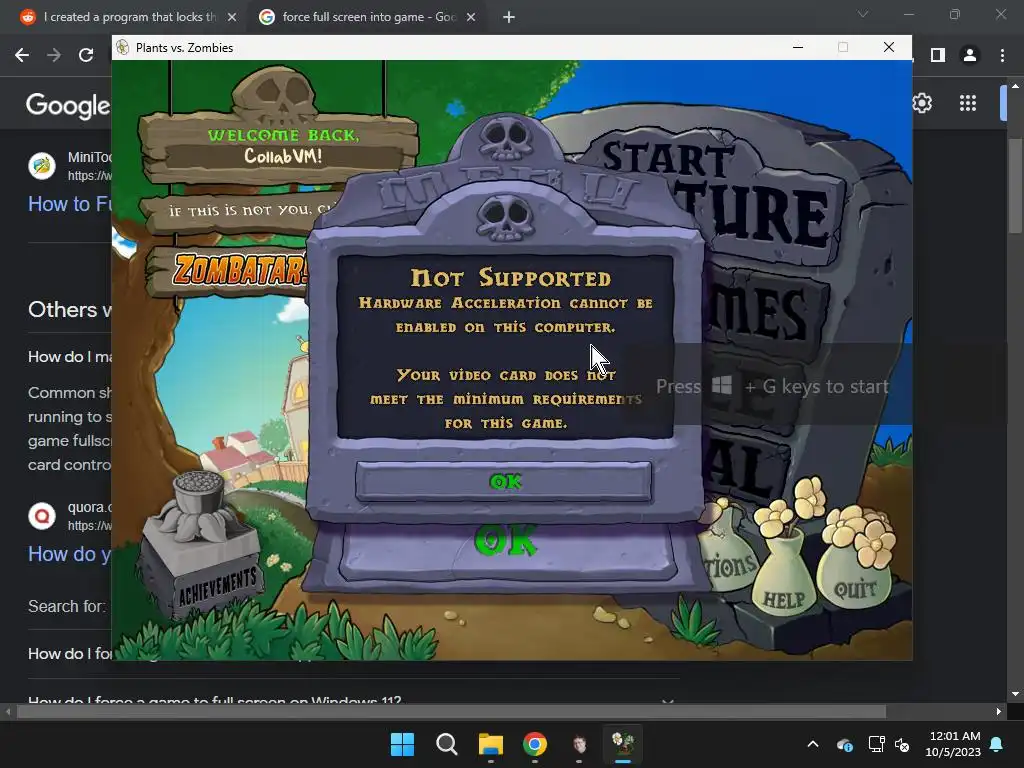Open network status tray icon

point(876,744)
